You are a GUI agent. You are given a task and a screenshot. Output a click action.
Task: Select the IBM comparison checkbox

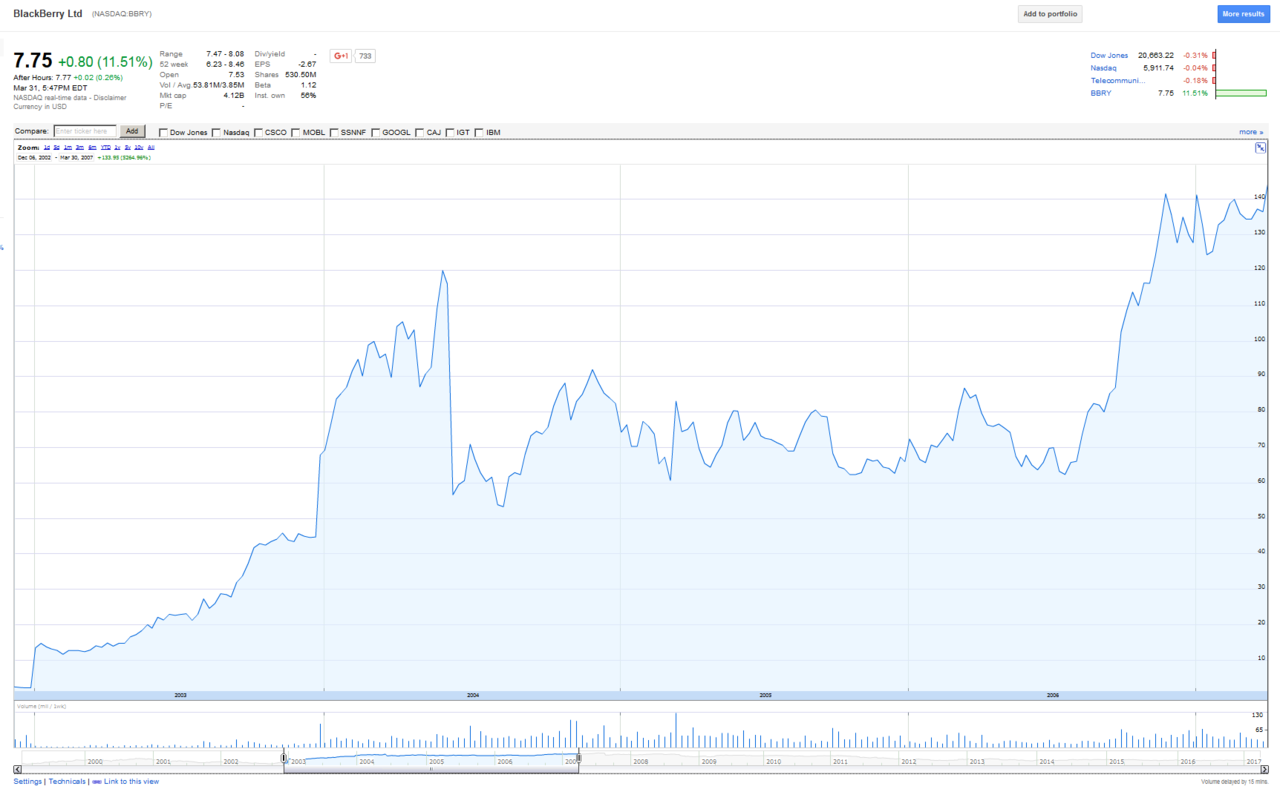coord(479,132)
